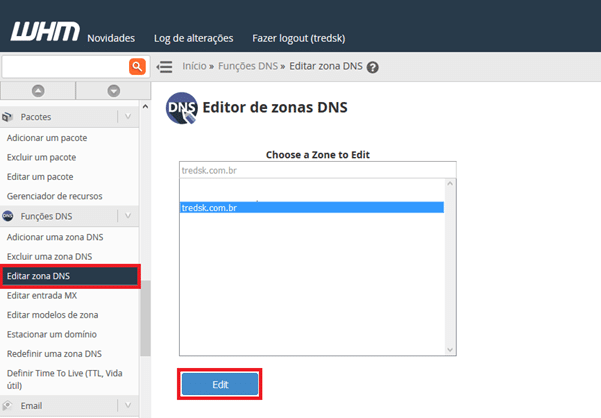Click the sidebar scrollbar thumb
This screenshot has height=418, width=601.
(x=145, y=318)
